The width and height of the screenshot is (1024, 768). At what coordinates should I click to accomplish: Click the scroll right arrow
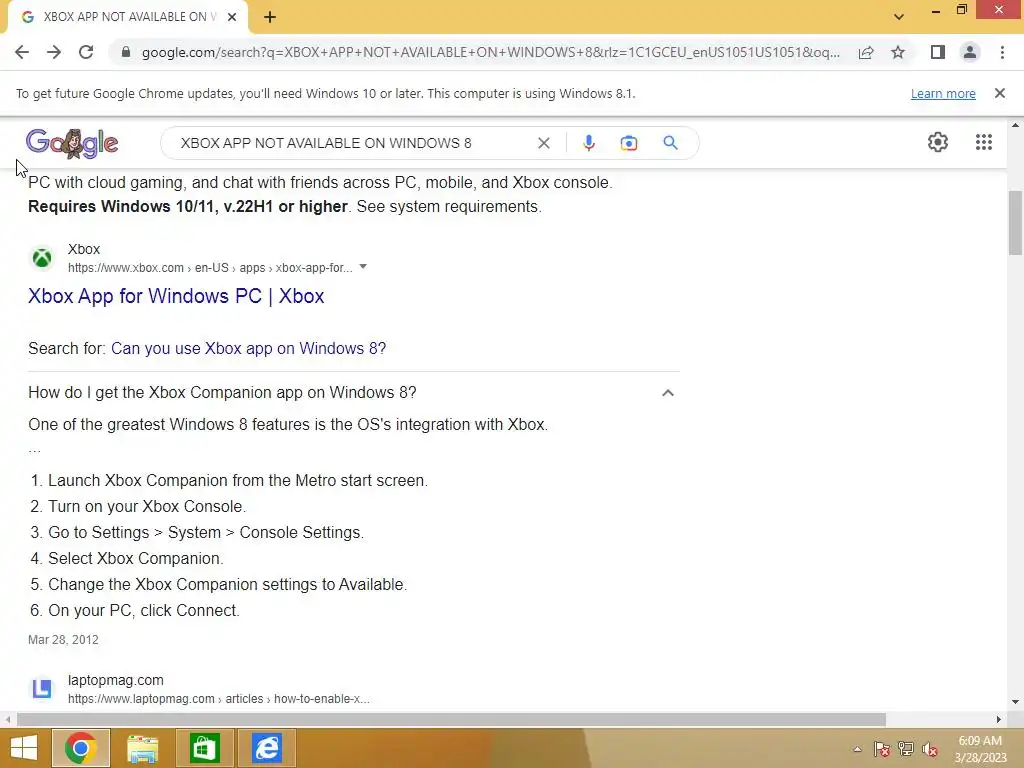999,720
